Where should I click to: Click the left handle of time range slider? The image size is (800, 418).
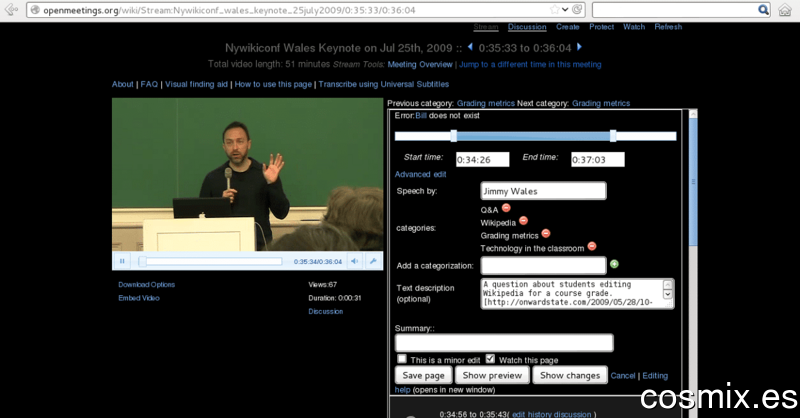[454, 135]
